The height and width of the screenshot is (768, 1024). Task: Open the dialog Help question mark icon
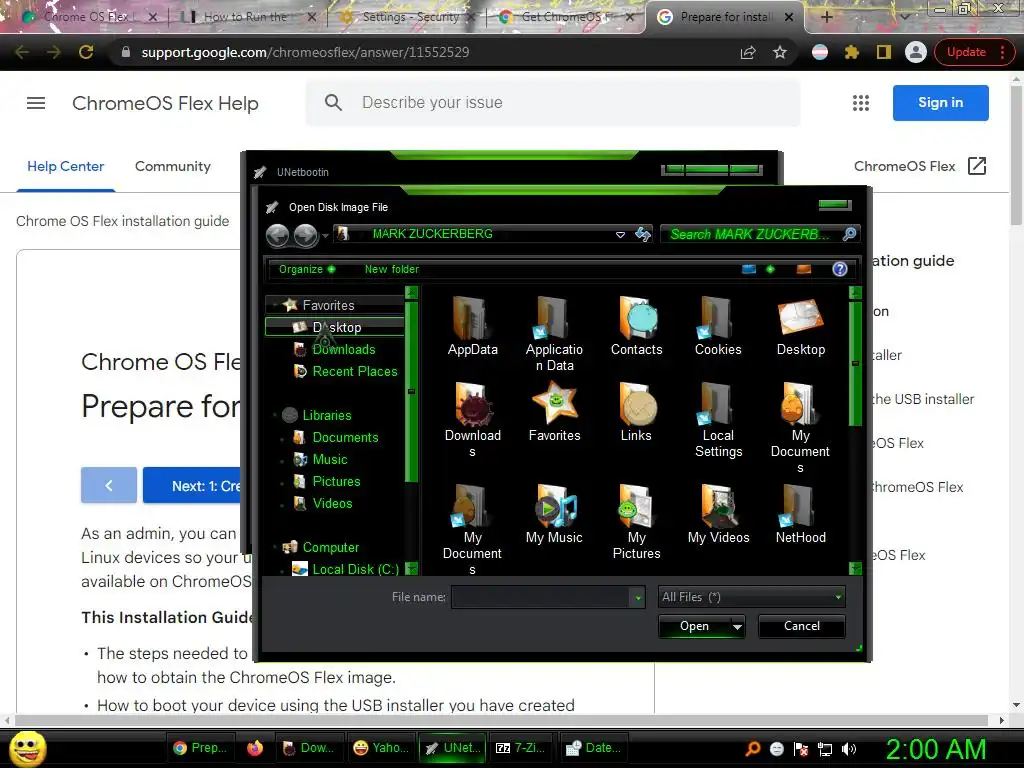[x=840, y=269]
